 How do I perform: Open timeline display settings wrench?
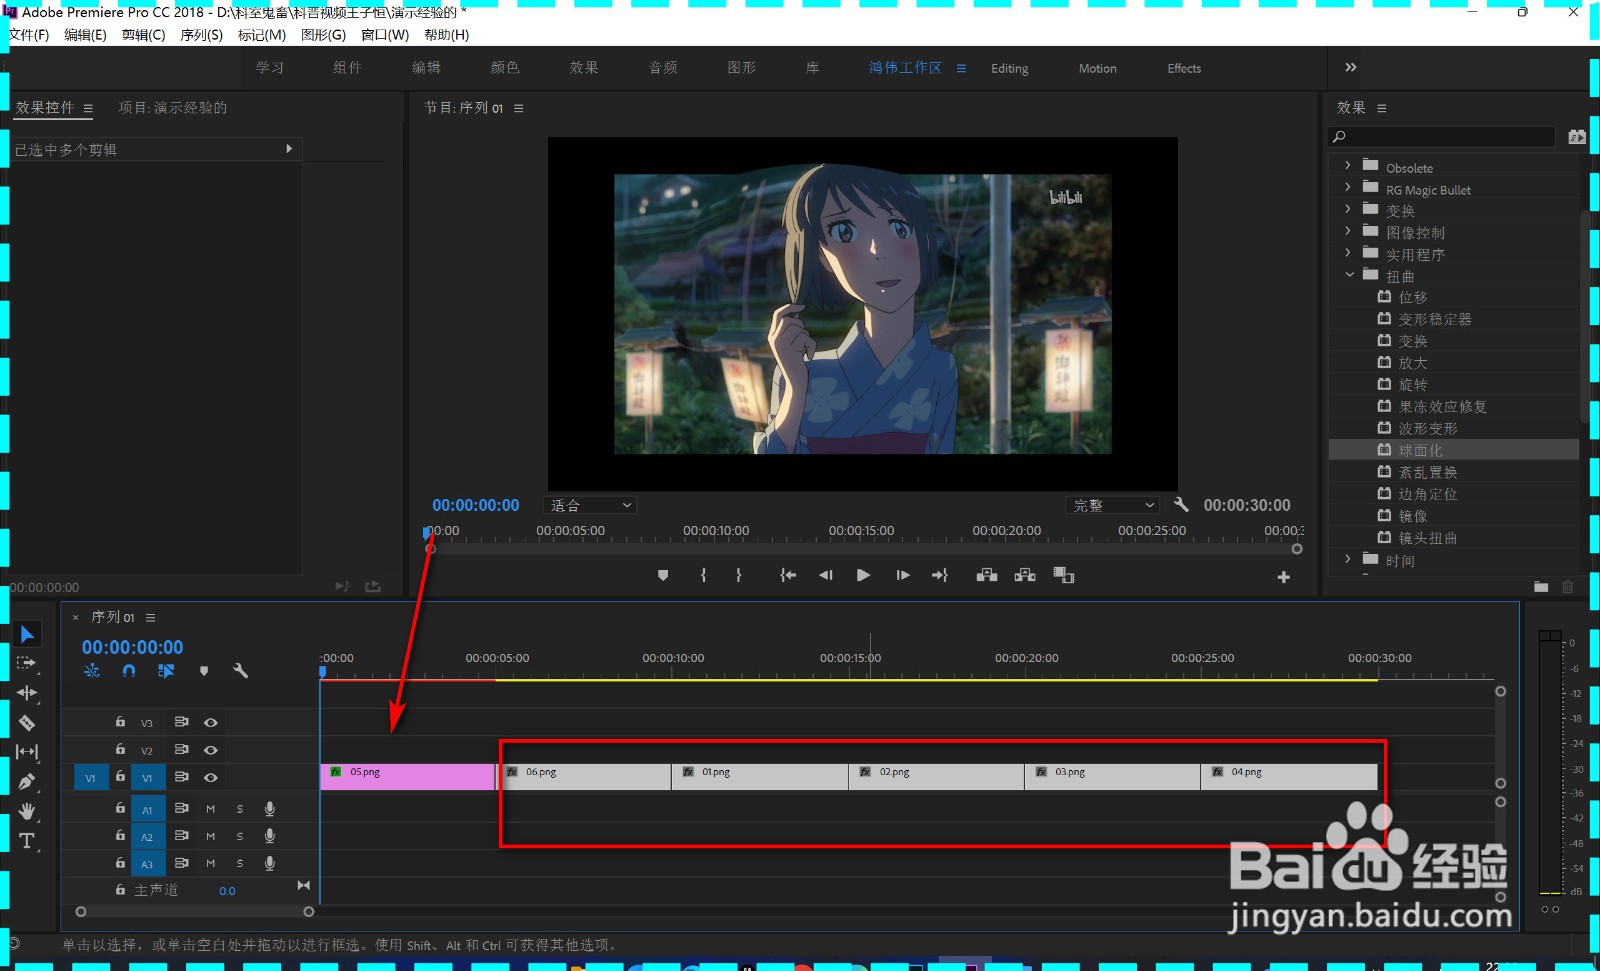pos(240,671)
